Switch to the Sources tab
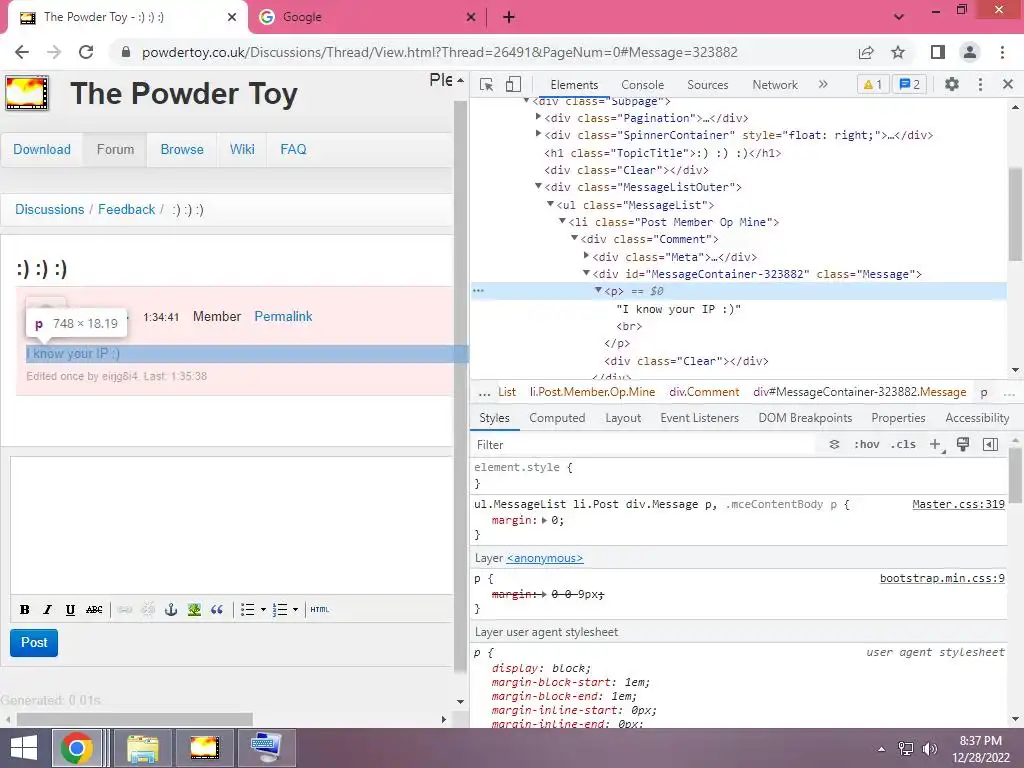 click(707, 85)
